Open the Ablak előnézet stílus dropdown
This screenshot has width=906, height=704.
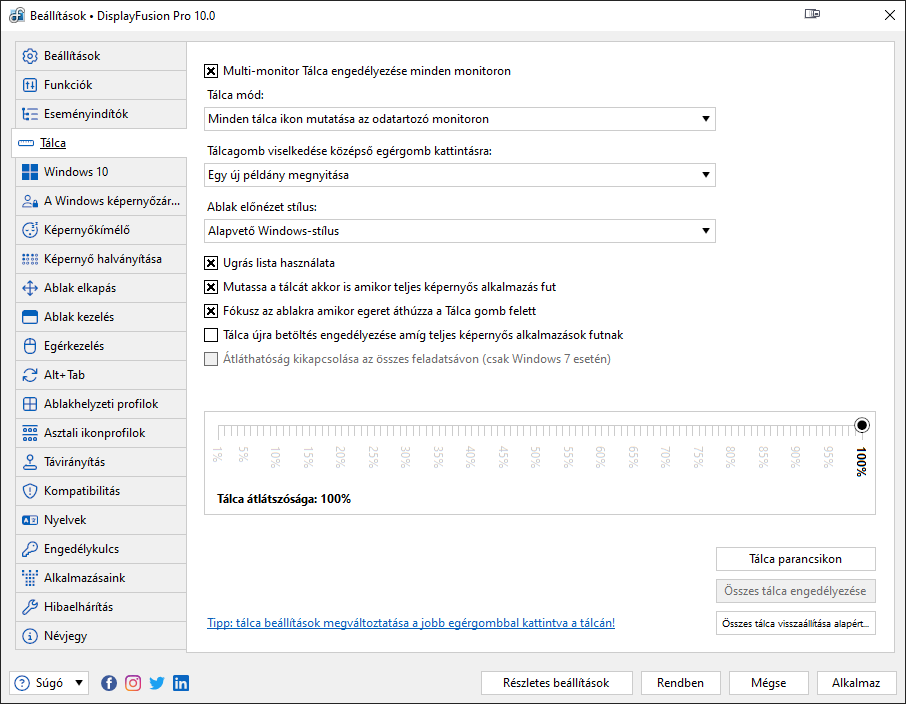(x=460, y=231)
